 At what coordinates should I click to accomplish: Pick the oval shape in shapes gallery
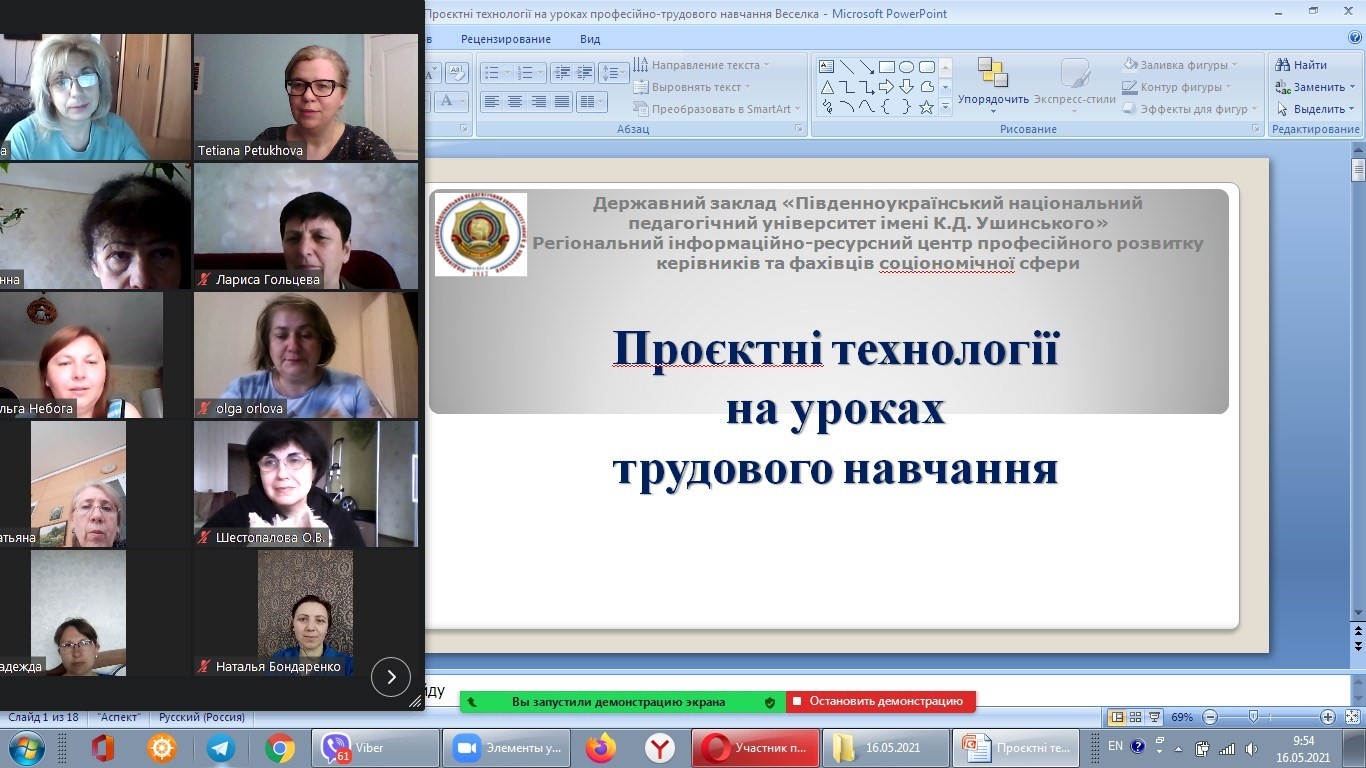(907, 67)
